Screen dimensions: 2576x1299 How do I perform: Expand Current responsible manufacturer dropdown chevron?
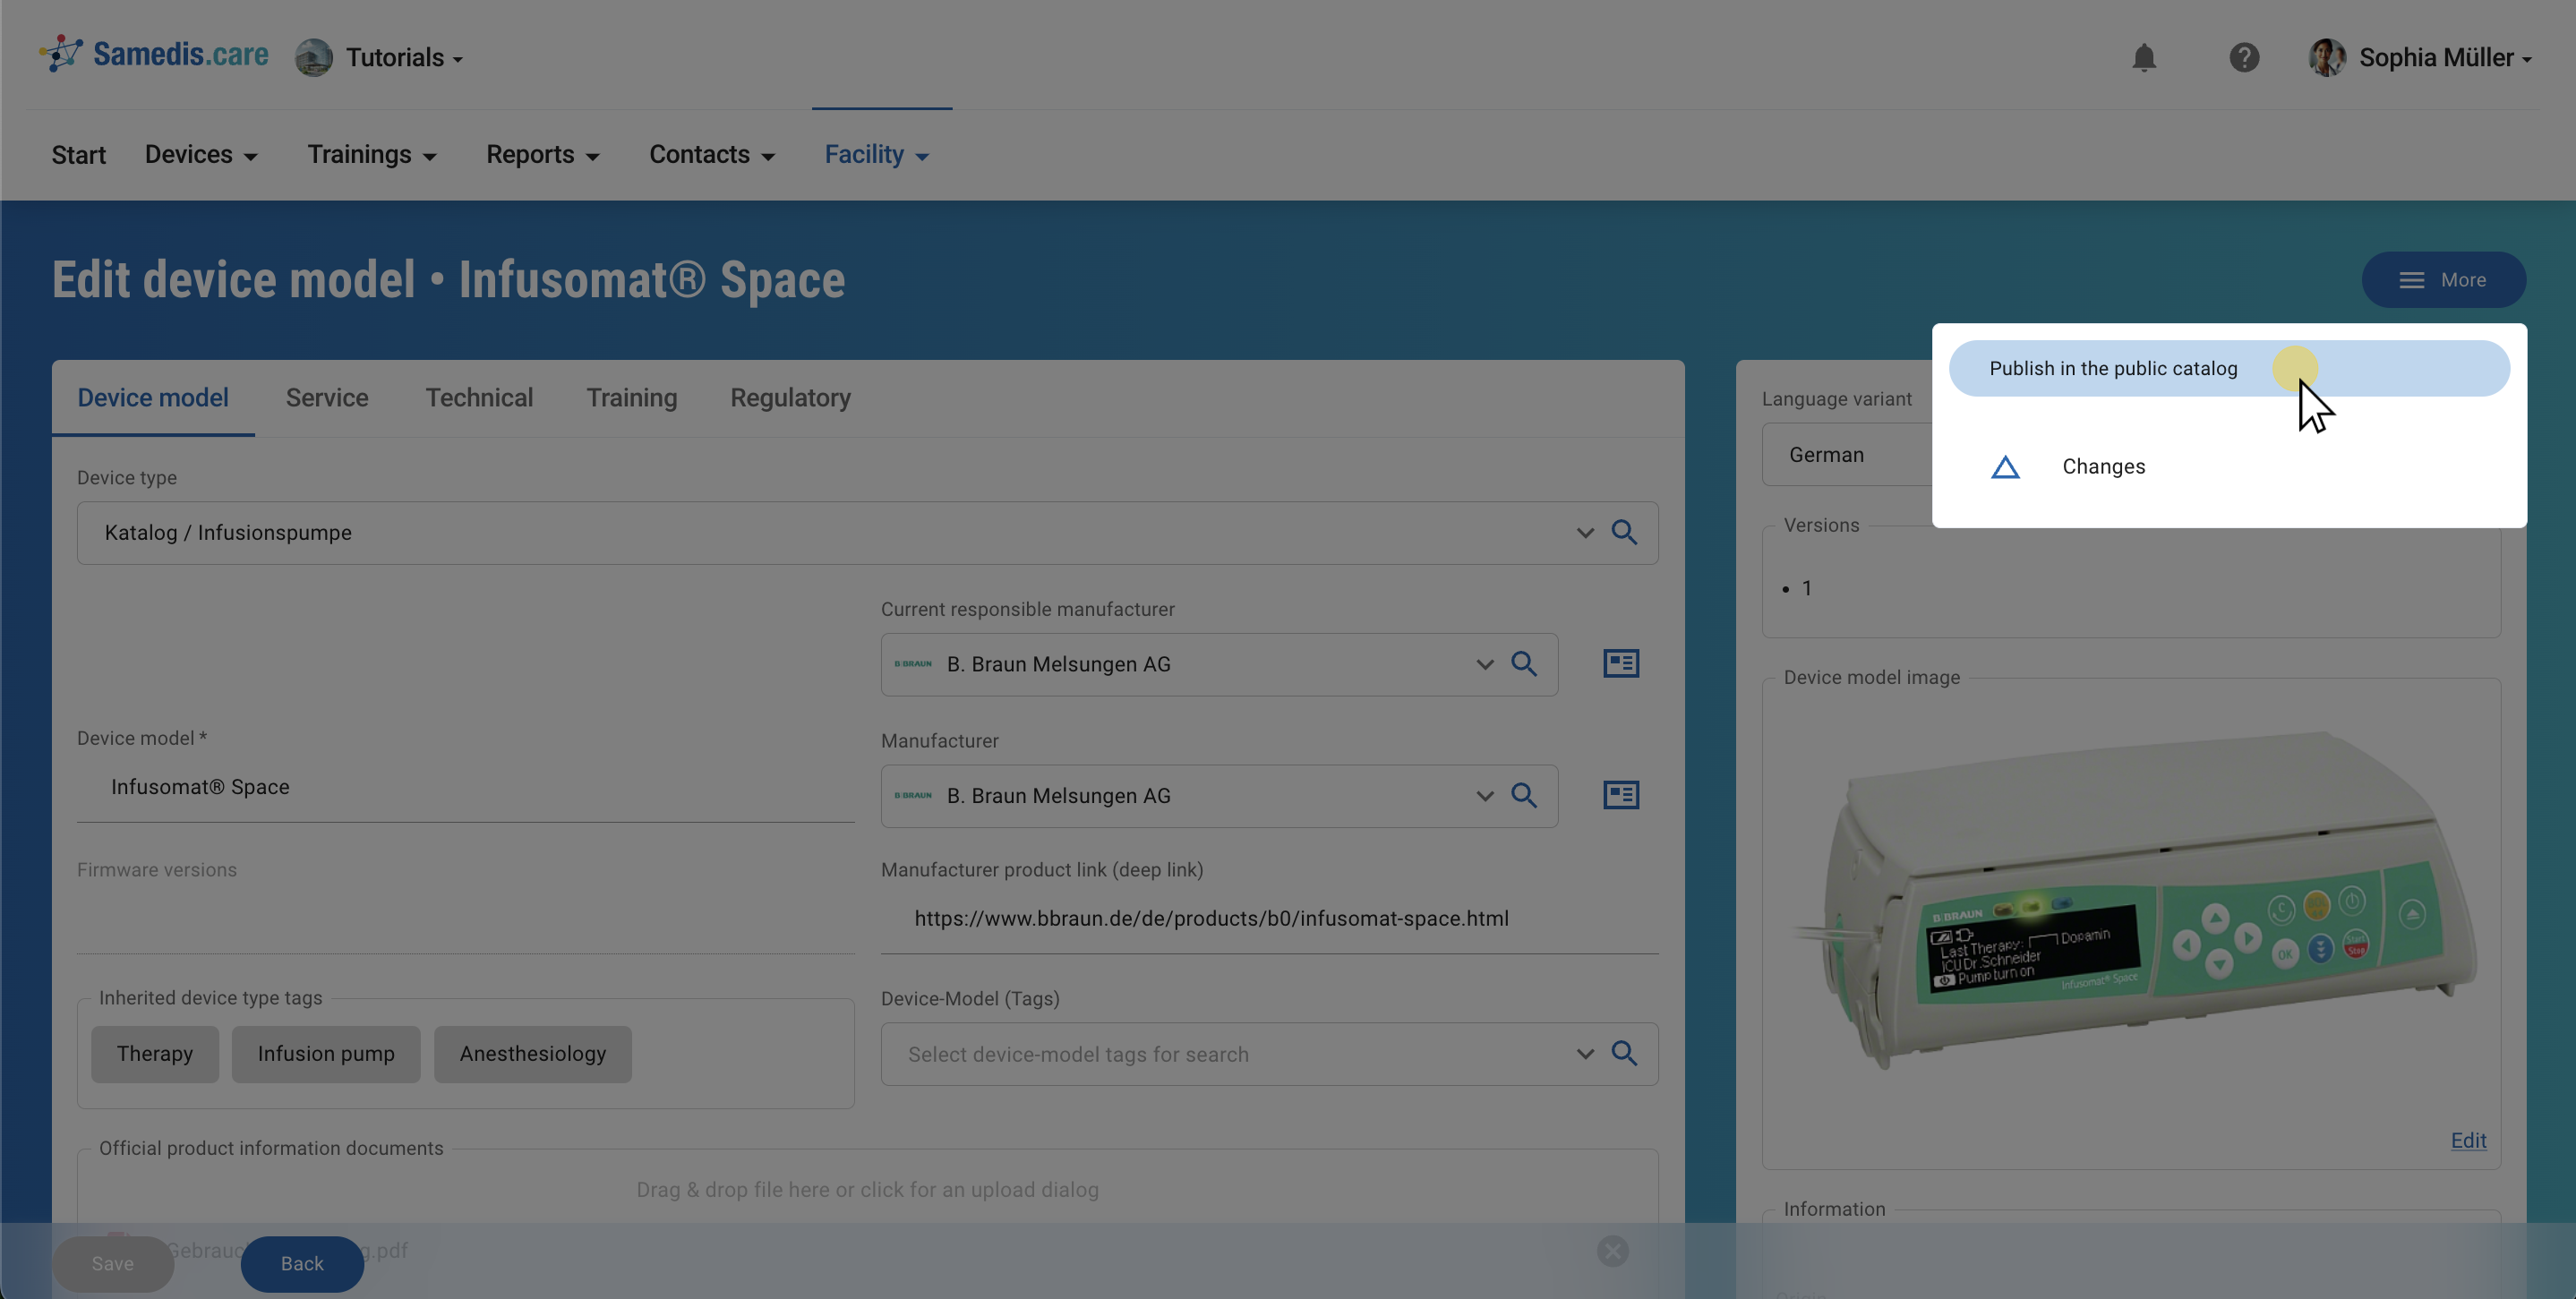(1484, 665)
